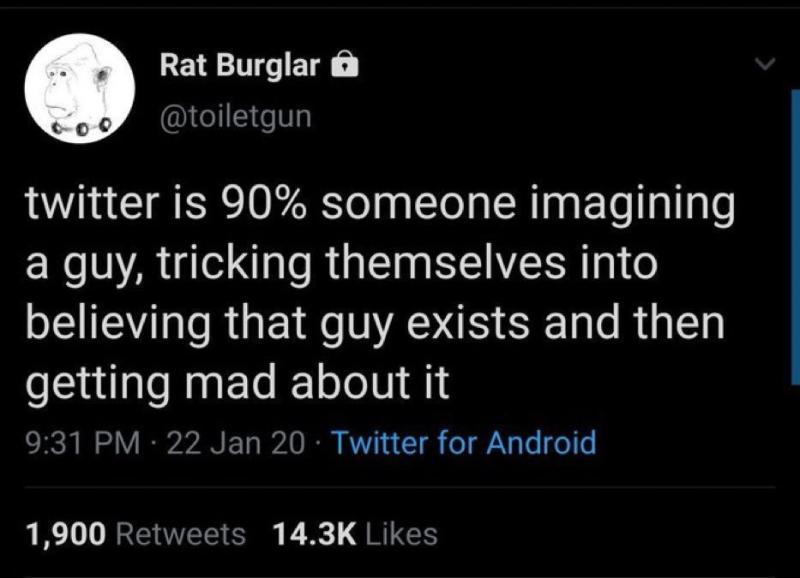Click the word "themselves" in the tweet

click(446, 263)
